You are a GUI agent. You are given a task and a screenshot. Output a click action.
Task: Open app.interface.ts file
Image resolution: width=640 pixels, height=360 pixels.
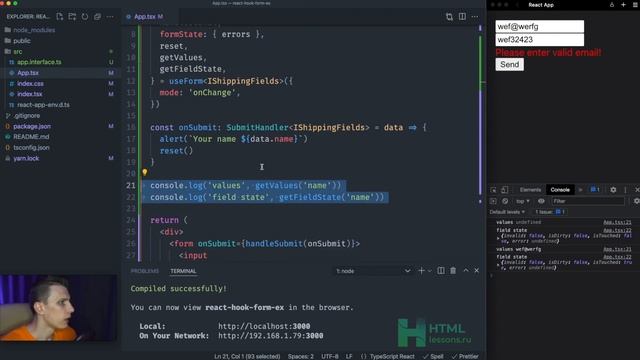39,62
